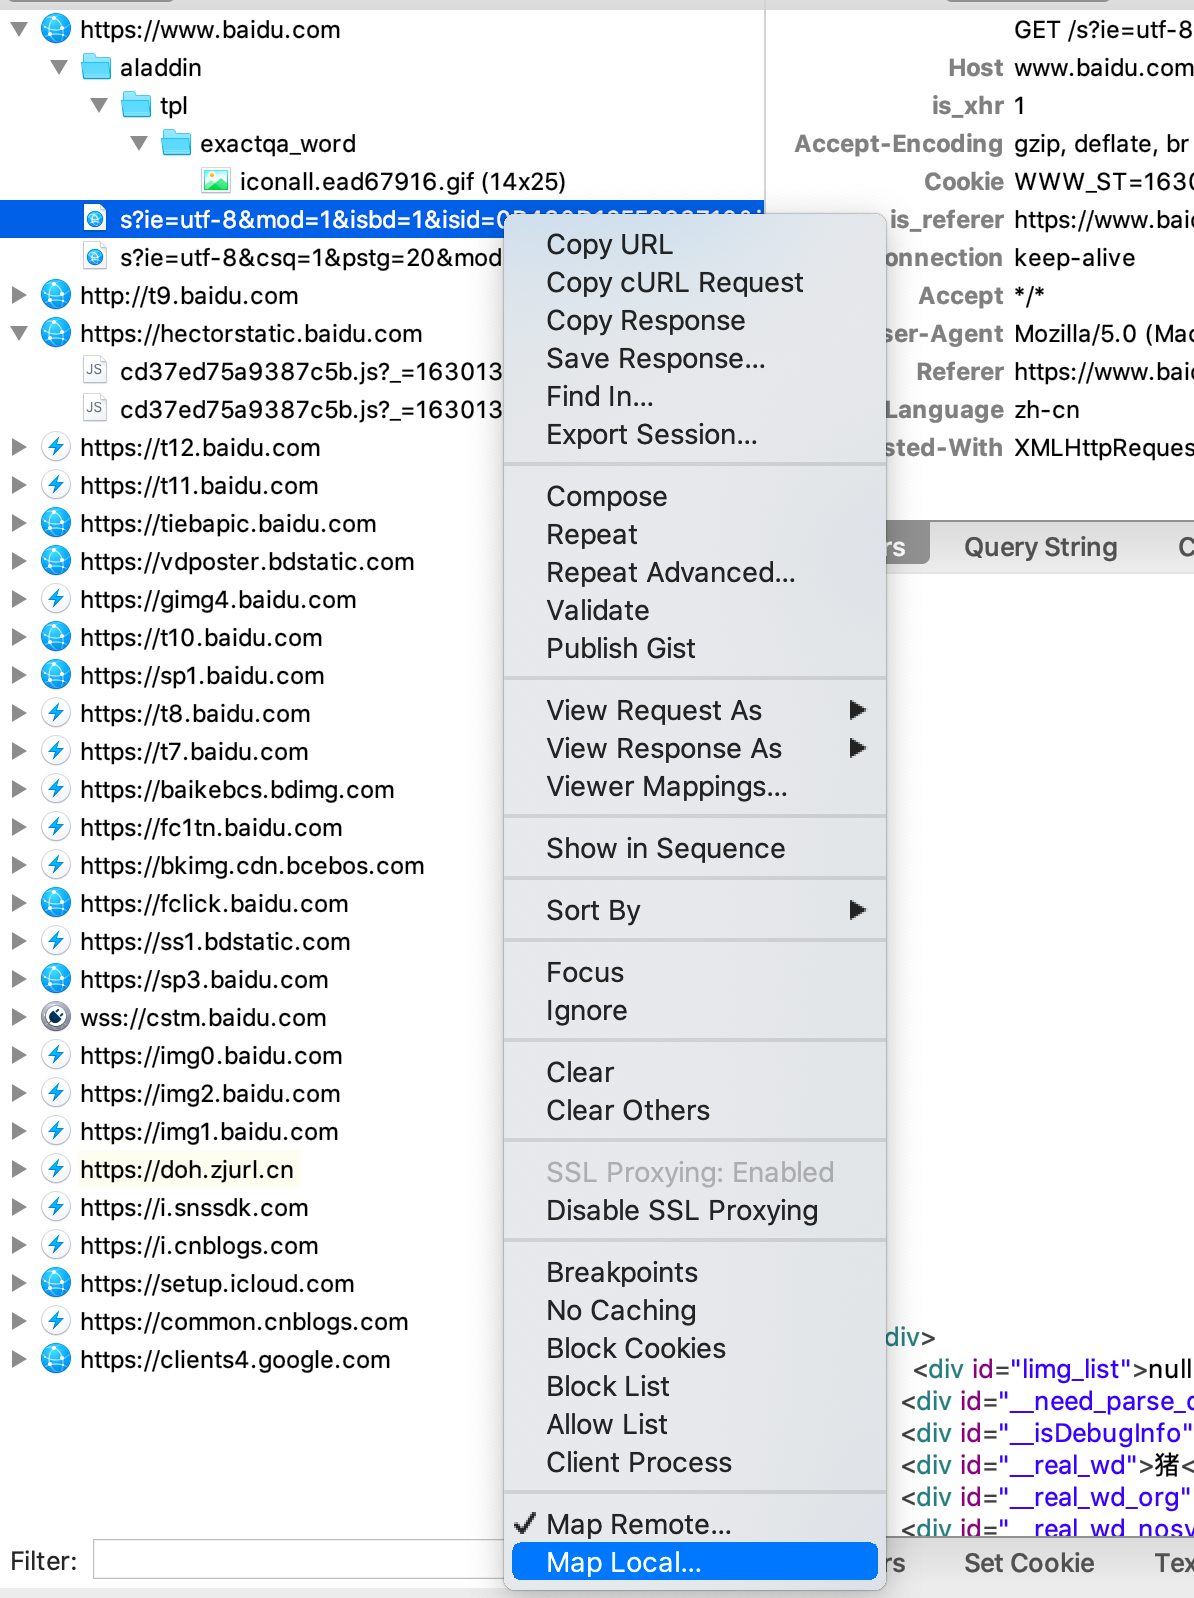The height and width of the screenshot is (1598, 1194).
Task: Select the https://bkimg.cdn.bcebos.com host row
Action: (x=252, y=865)
